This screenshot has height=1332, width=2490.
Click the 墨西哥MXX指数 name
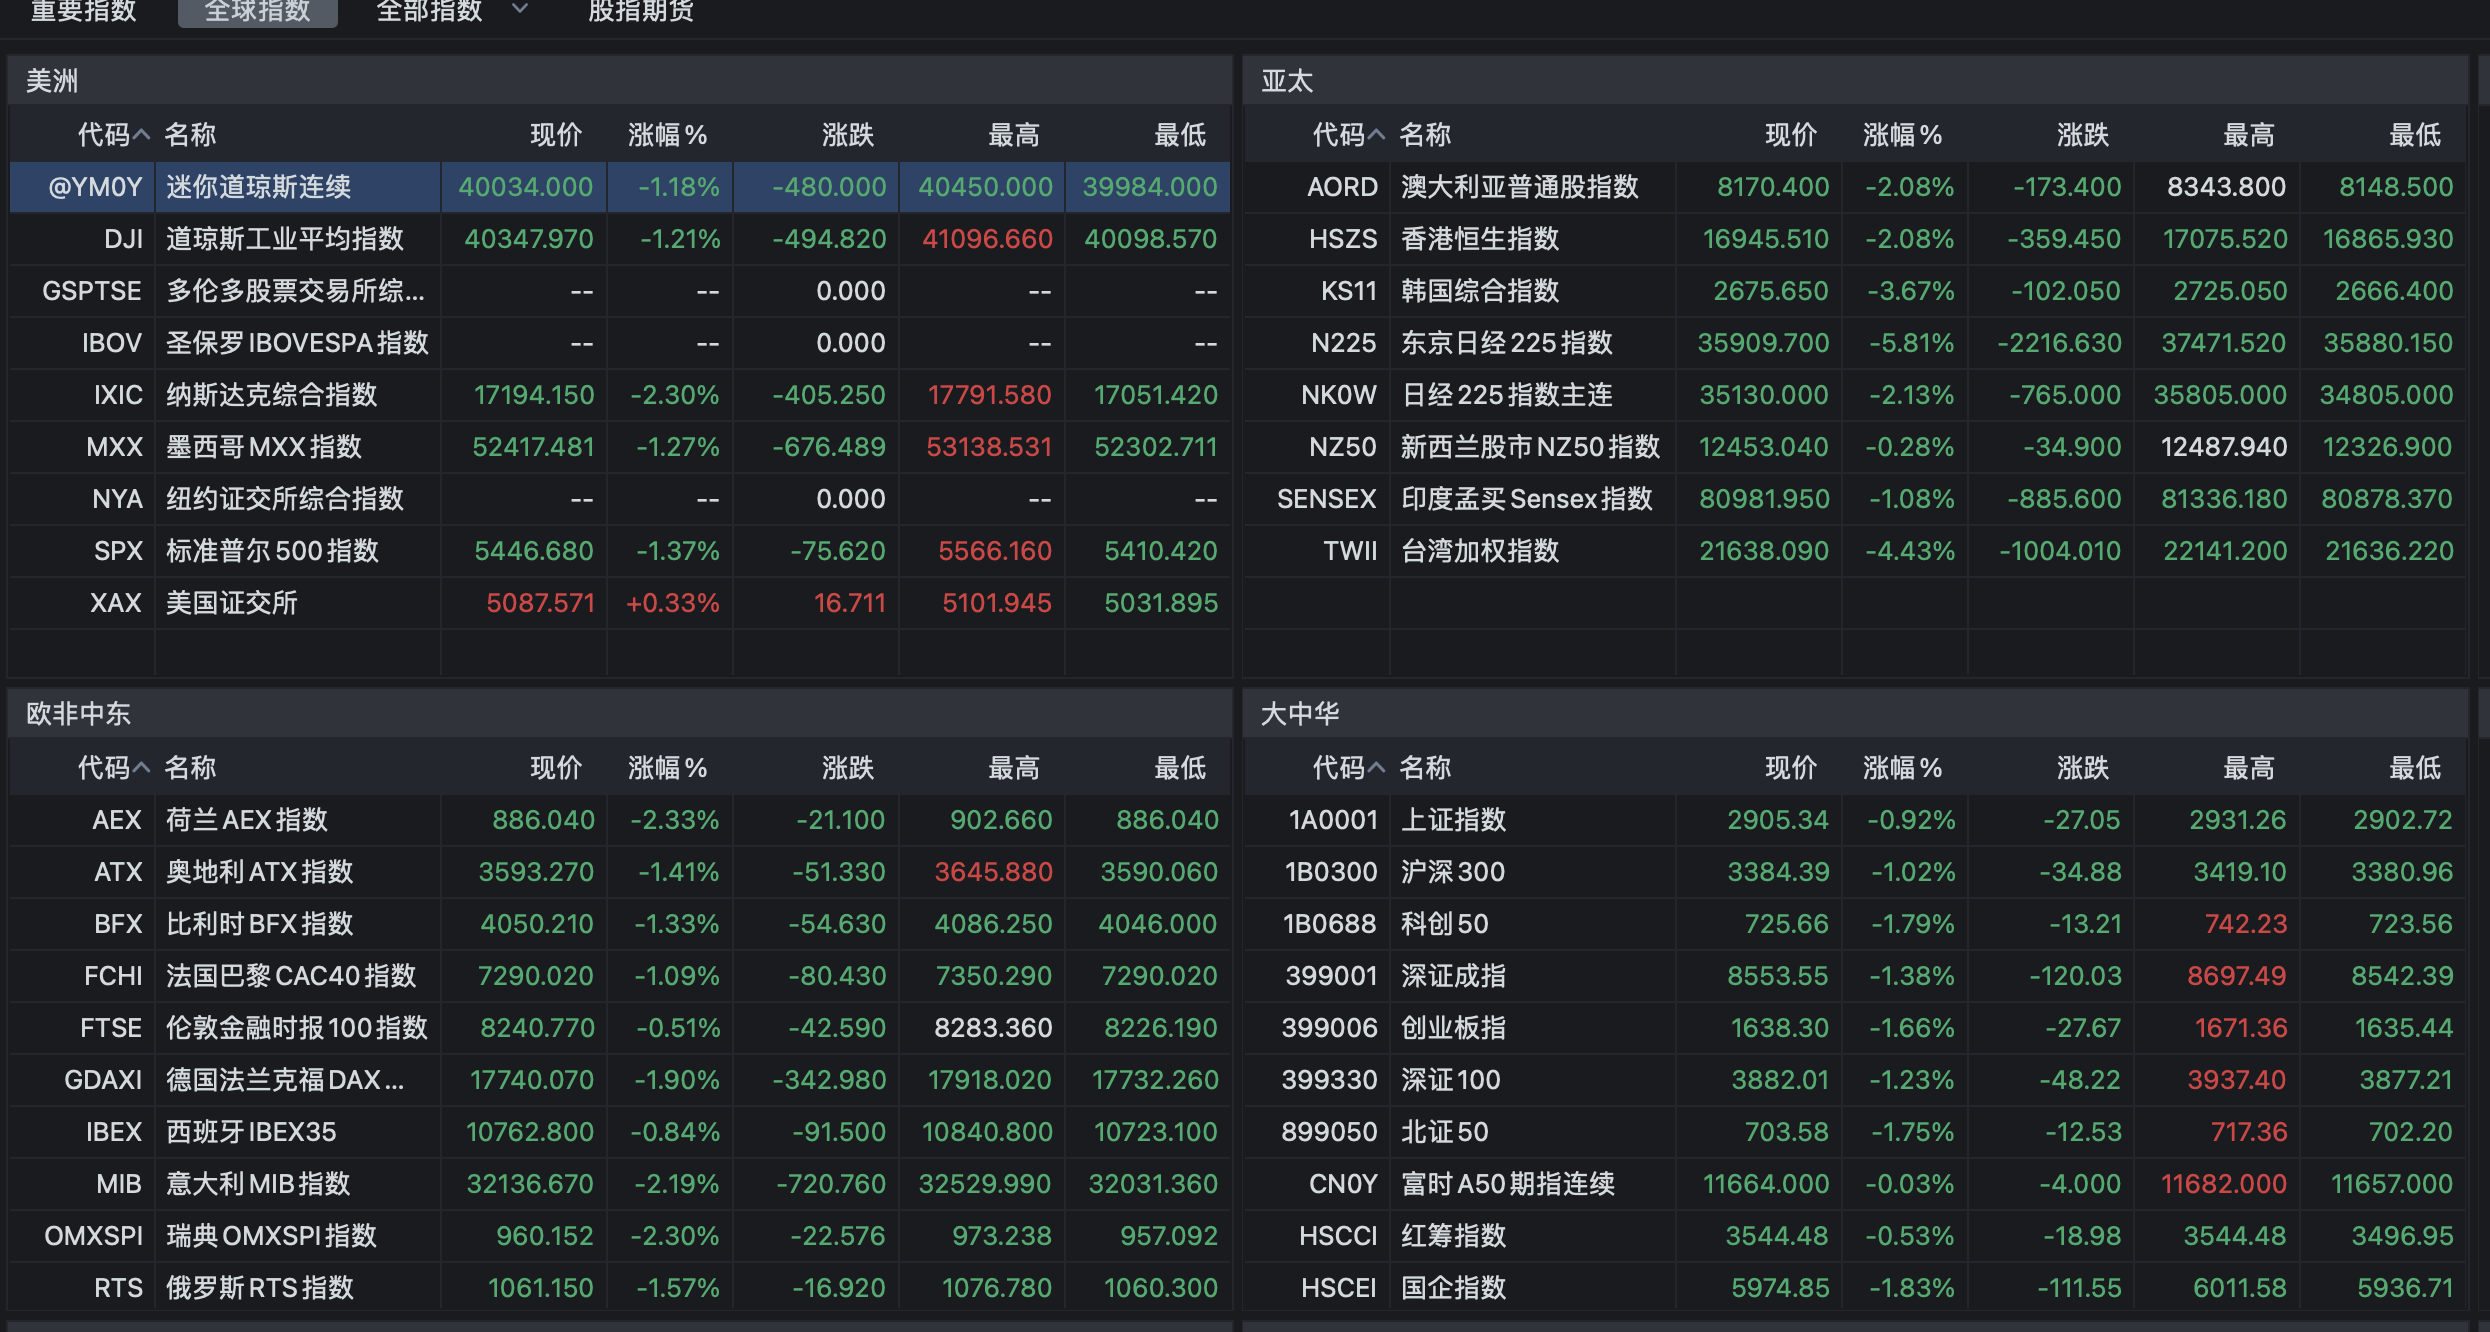point(264,447)
